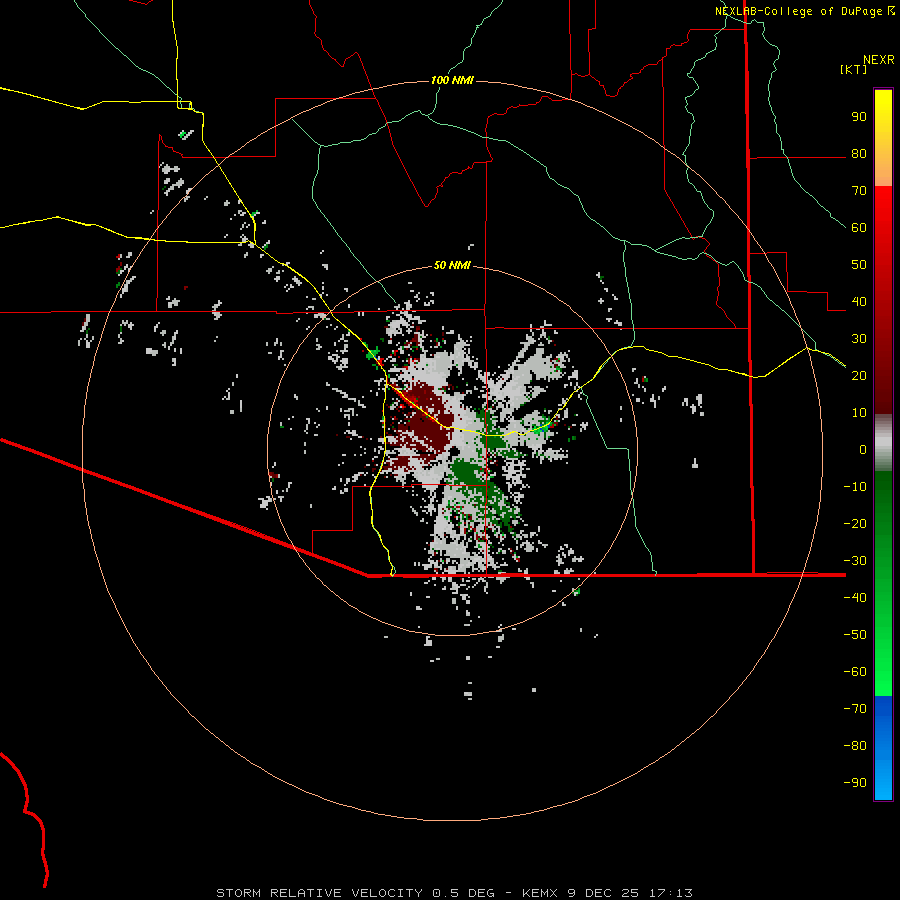Viewport: 900px width, 900px height.
Task: Click the -30 value on the velocity scale
Action: [855, 561]
